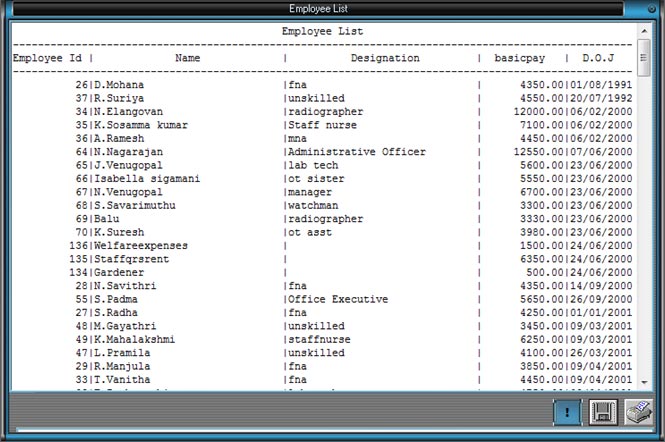665x442 pixels.
Task: Click the entry 'Welfareexpenses'
Action: [x=141, y=246]
